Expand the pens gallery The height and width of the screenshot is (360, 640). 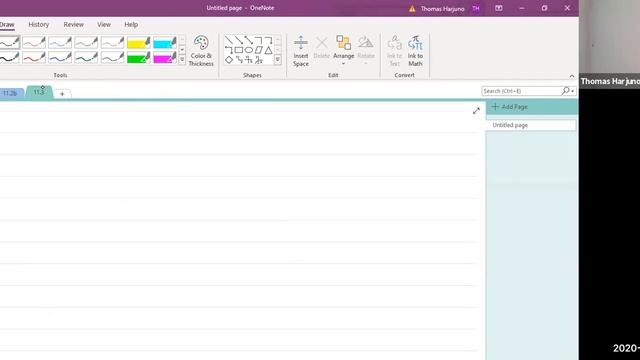tap(182, 60)
